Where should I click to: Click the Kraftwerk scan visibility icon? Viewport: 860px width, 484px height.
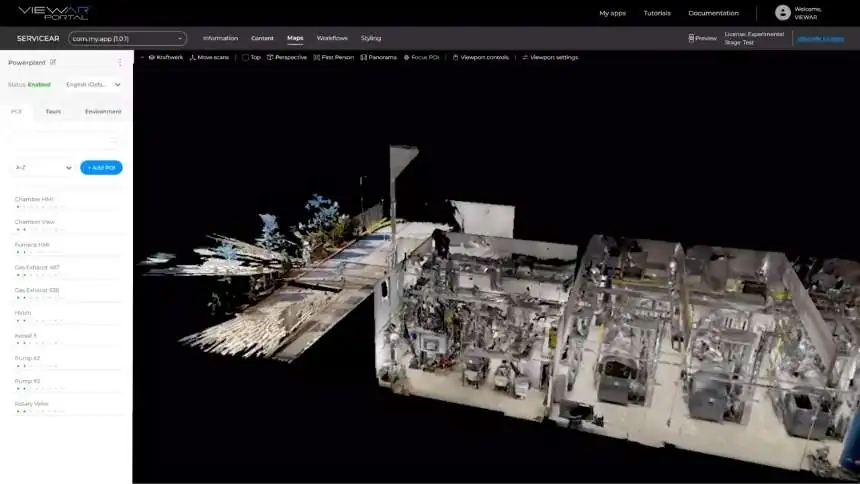point(151,57)
